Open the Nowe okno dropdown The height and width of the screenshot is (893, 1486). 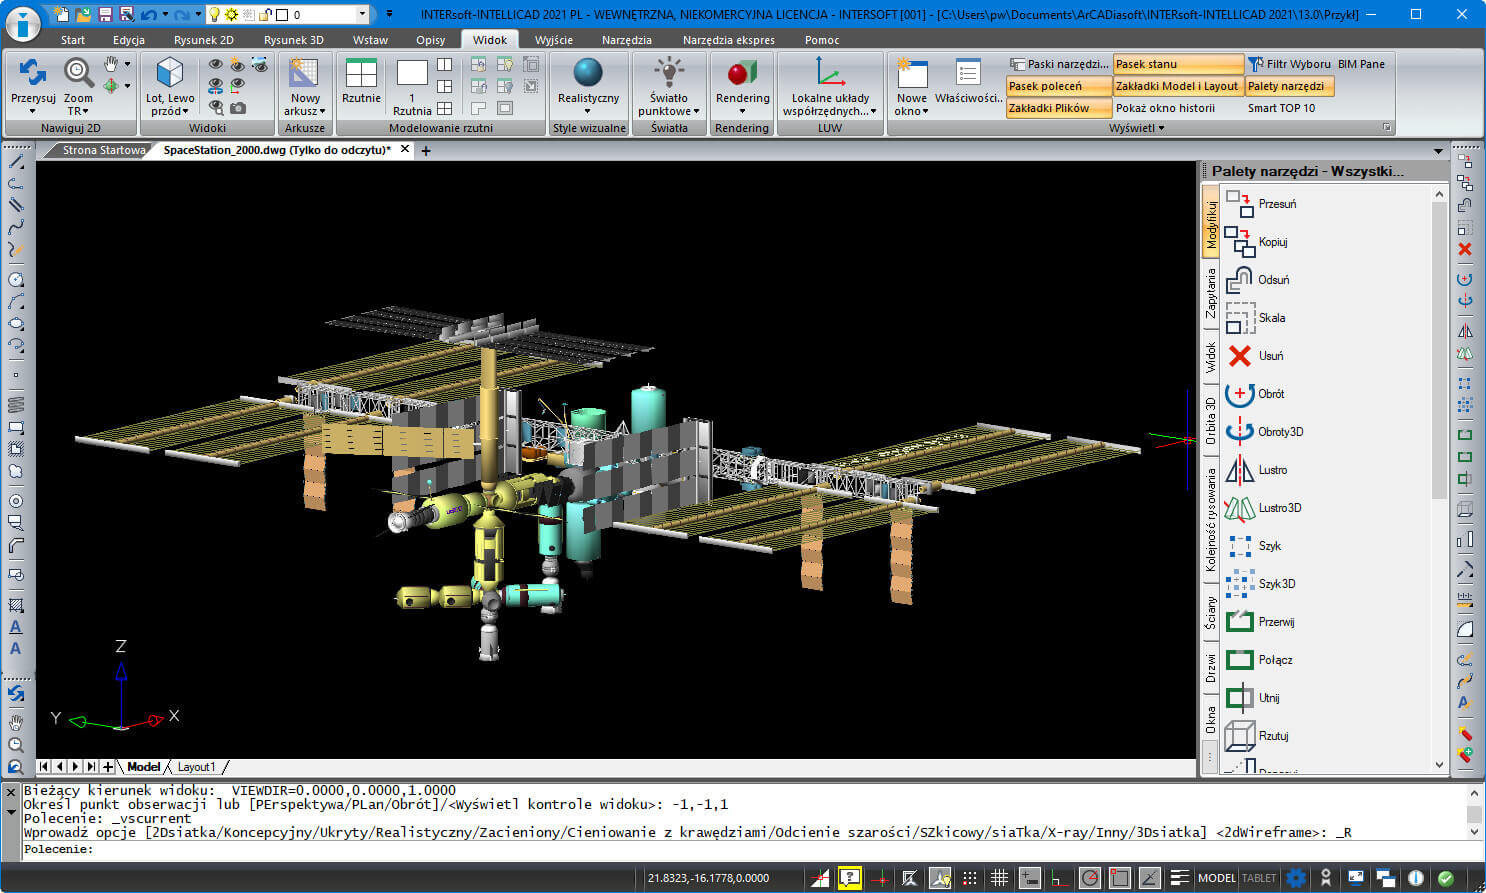911,105
